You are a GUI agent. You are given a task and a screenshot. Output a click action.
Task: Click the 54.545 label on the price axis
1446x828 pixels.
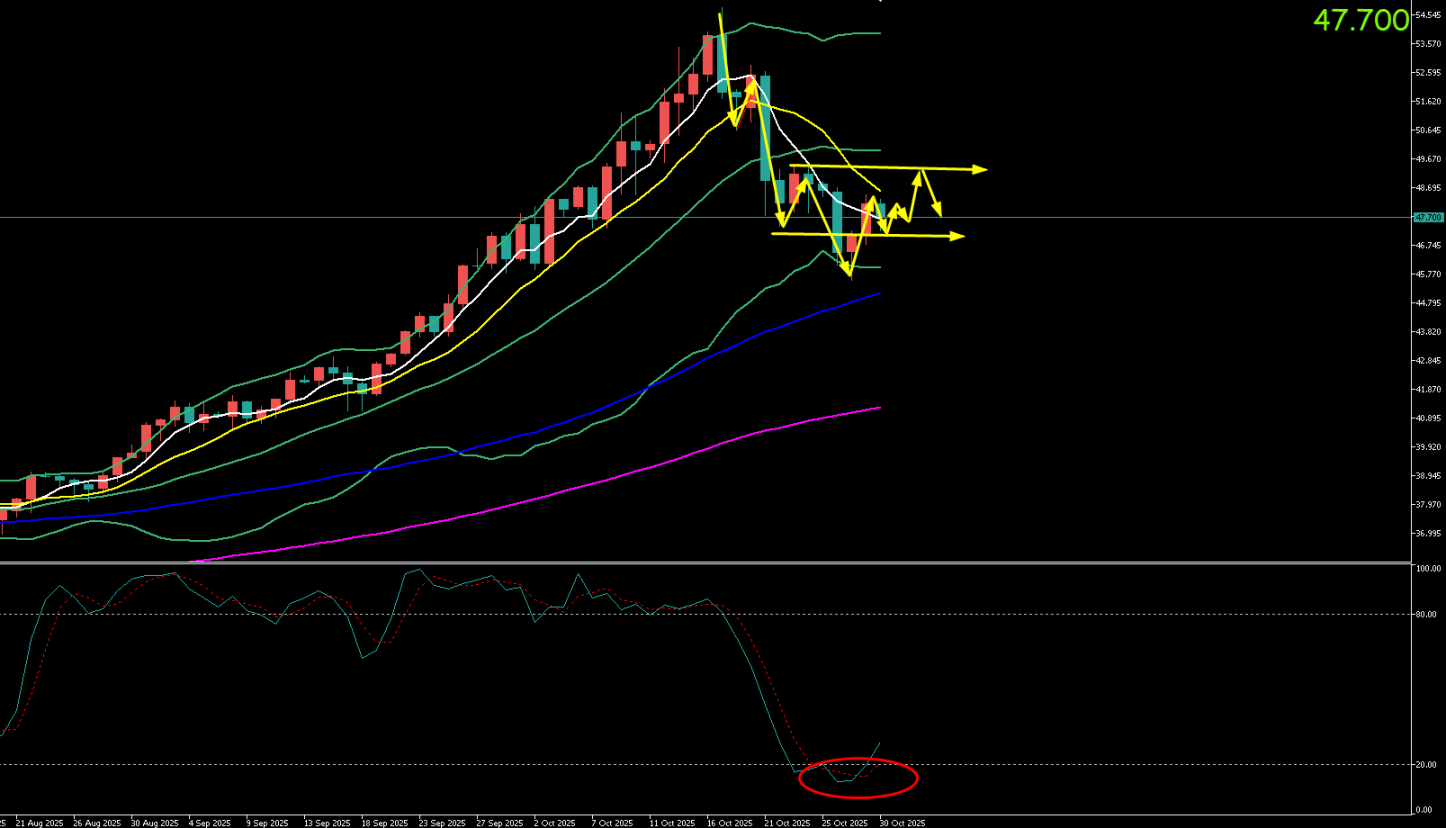click(x=1427, y=15)
